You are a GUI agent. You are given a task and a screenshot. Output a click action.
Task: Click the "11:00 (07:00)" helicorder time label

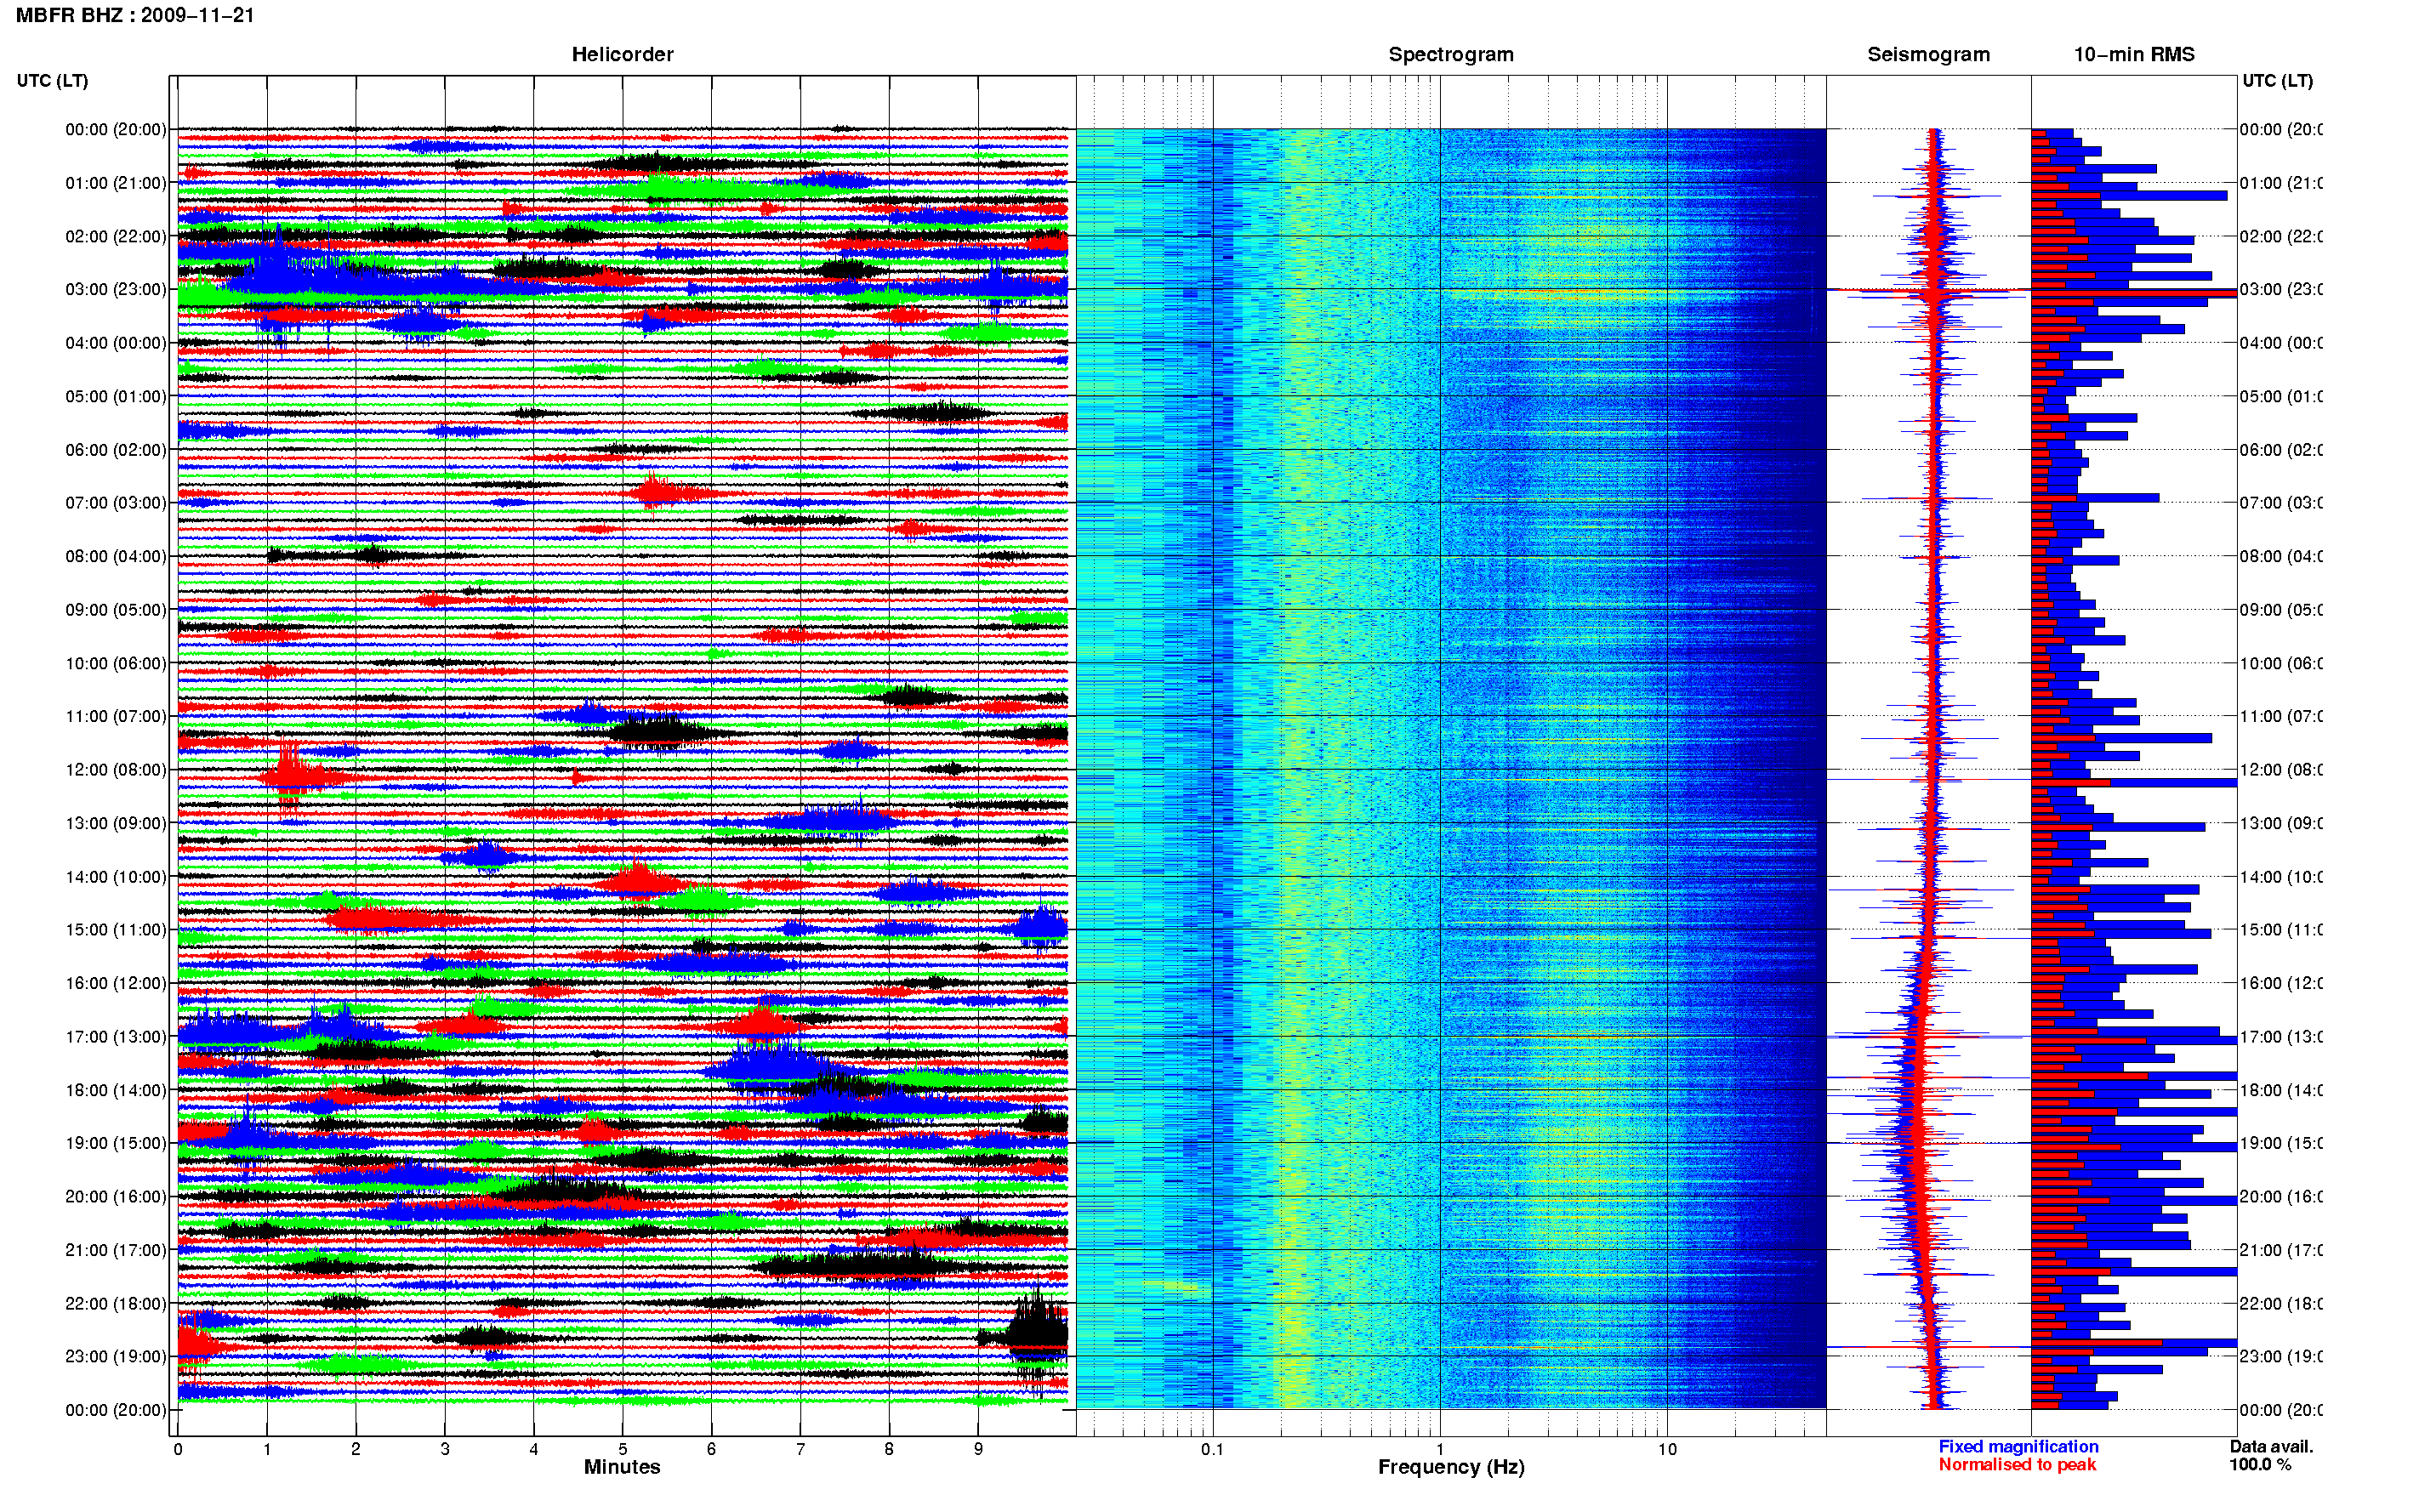116,716
